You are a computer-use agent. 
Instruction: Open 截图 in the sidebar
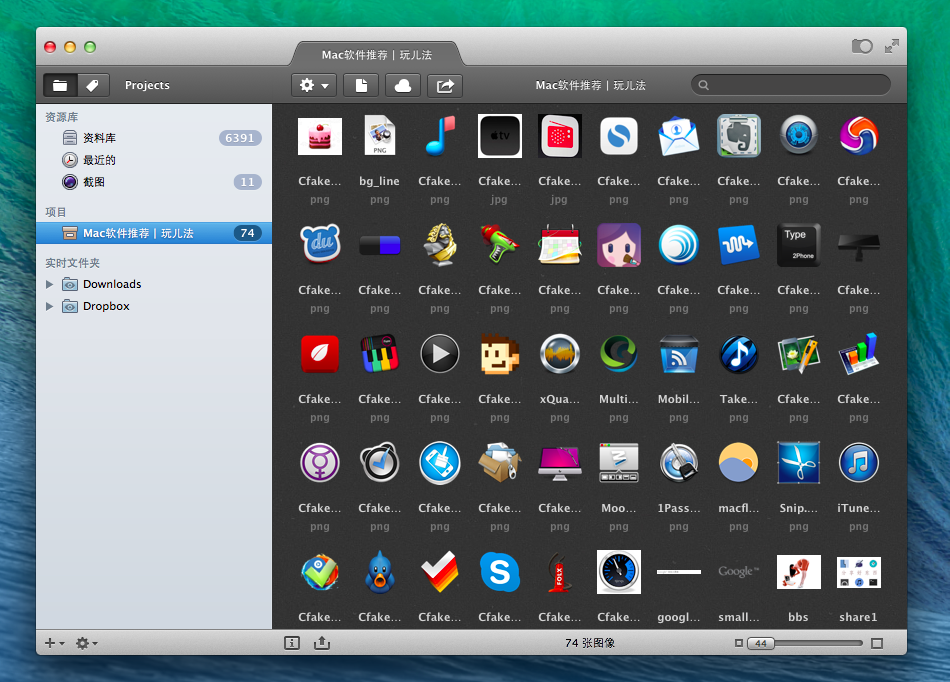(x=154, y=182)
